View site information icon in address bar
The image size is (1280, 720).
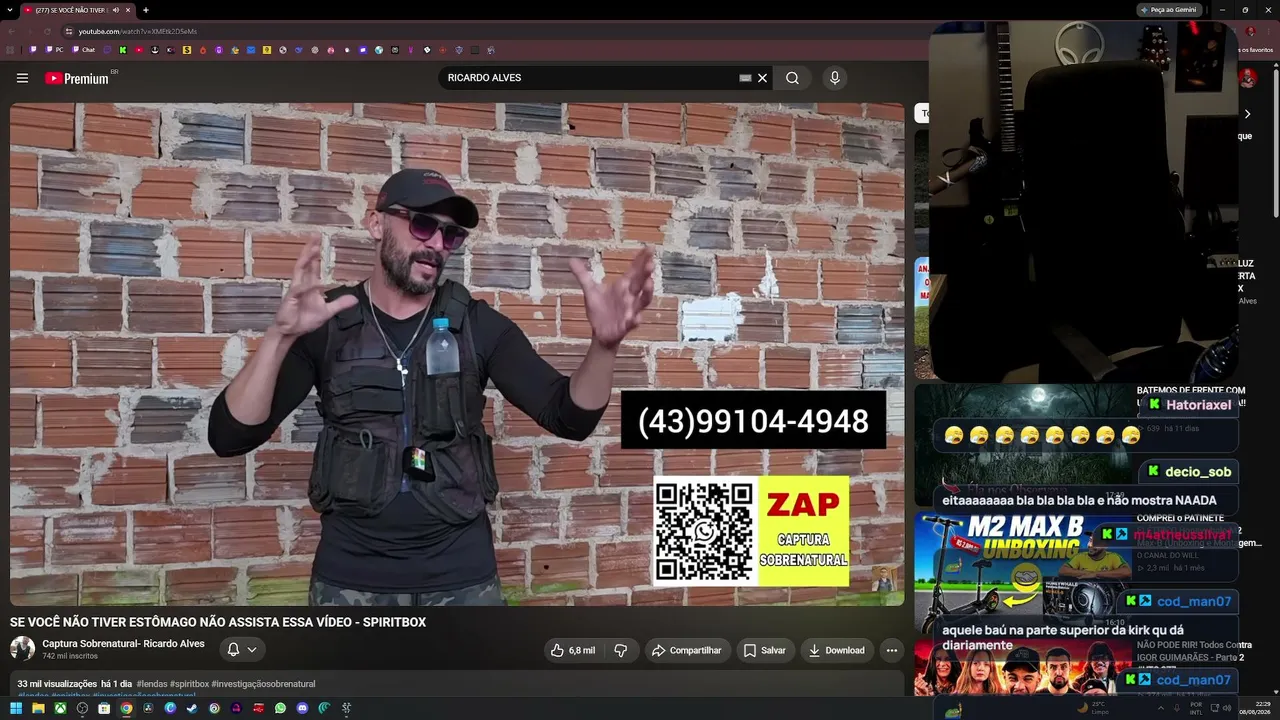pyautogui.click(x=69, y=31)
